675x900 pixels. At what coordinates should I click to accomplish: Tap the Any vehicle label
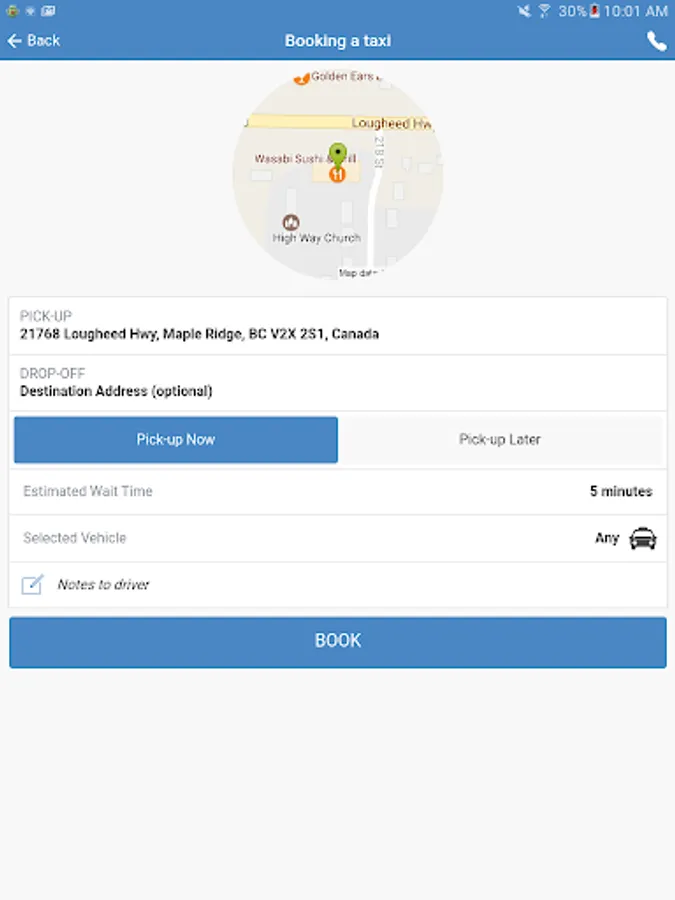pos(607,539)
